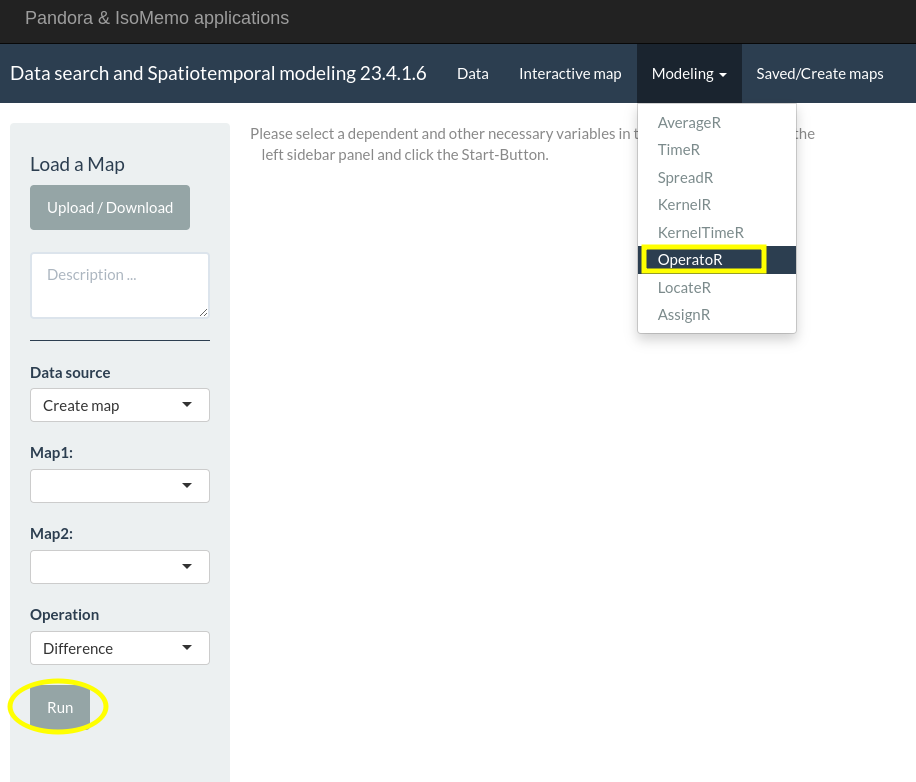Select TimeR from the Modeling menu
Image resolution: width=916 pixels, height=782 pixels.
pyautogui.click(x=678, y=149)
